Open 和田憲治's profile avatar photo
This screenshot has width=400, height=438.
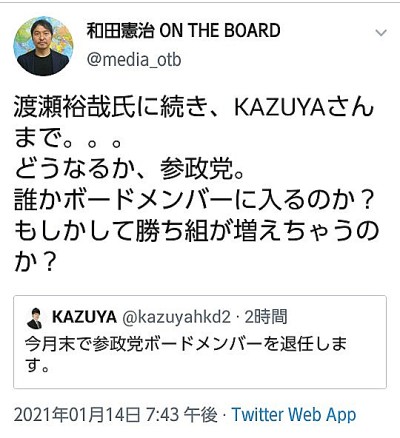[x=43, y=46]
